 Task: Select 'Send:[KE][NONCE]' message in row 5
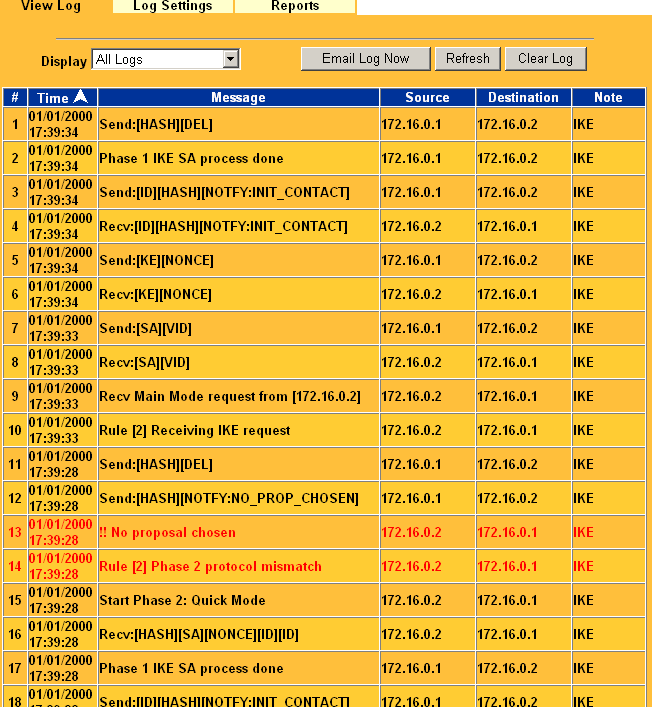pyautogui.click(x=156, y=261)
